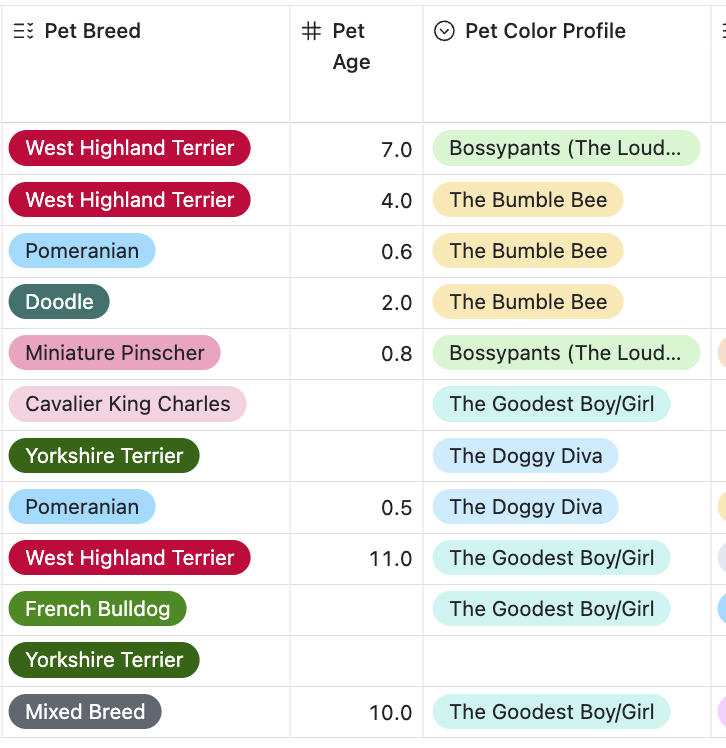726x748 pixels.
Task: Click the Doodle breed tag
Action: coord(59,302)
